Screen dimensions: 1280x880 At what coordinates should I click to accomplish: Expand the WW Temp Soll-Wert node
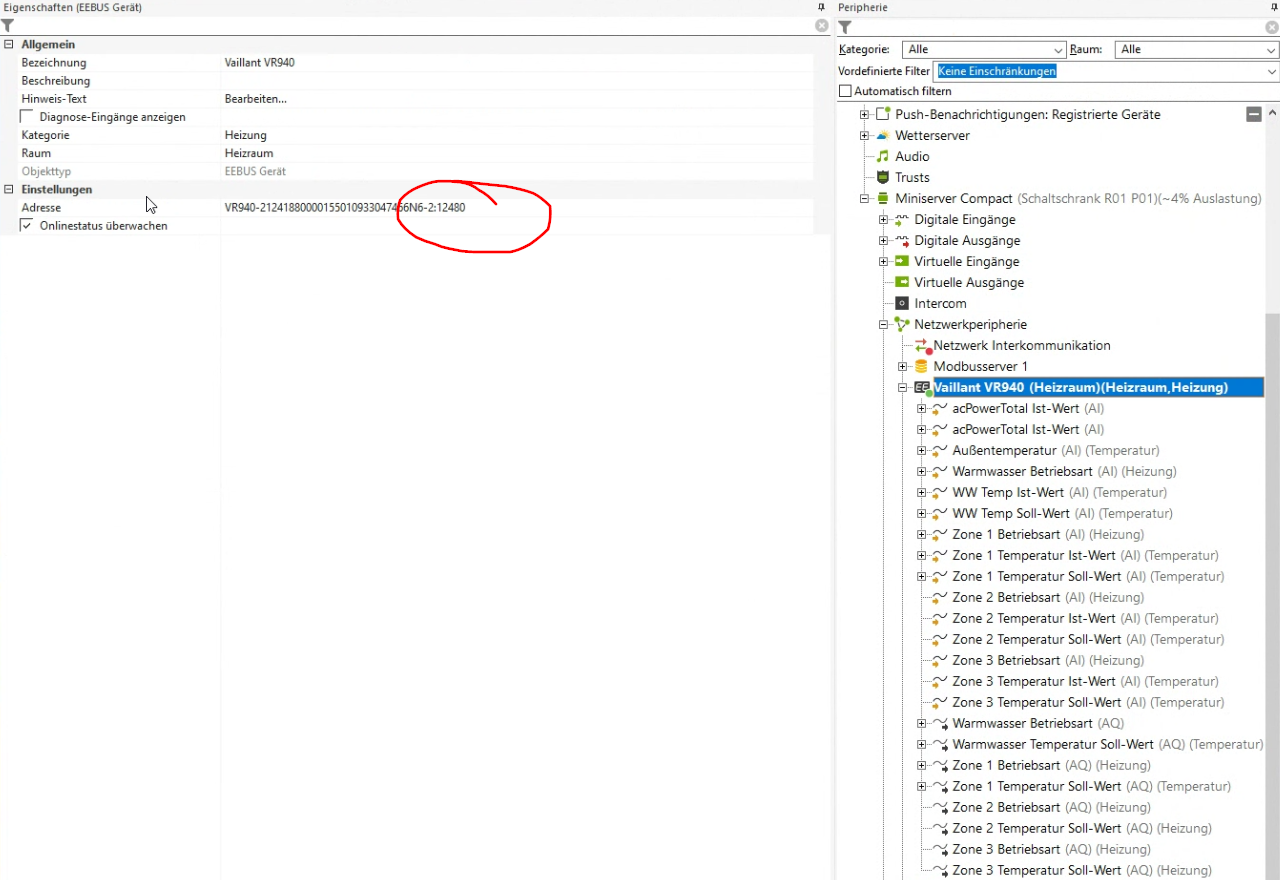pyautogui.click(x=921, y=514)
